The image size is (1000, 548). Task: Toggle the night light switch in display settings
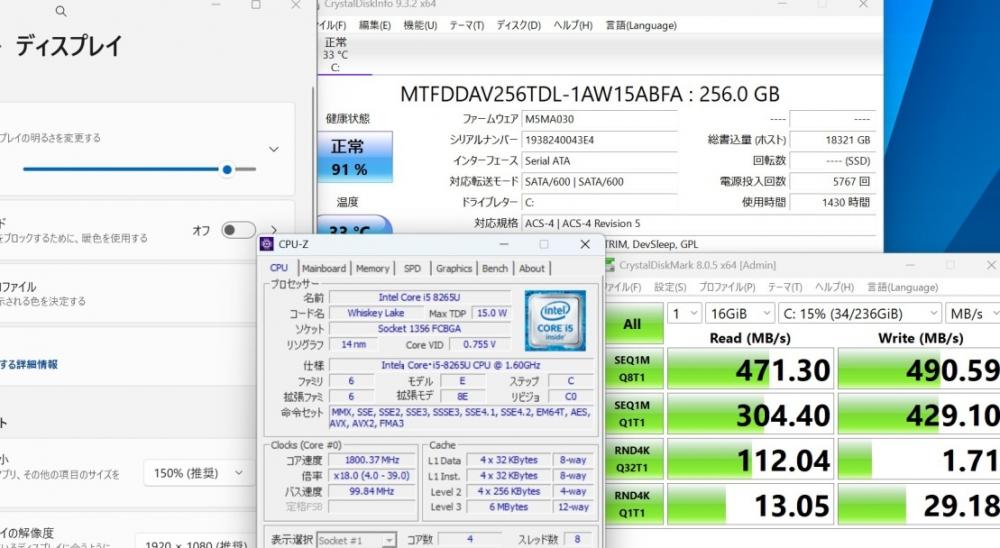pyautogui.click(x=238, y=230)
